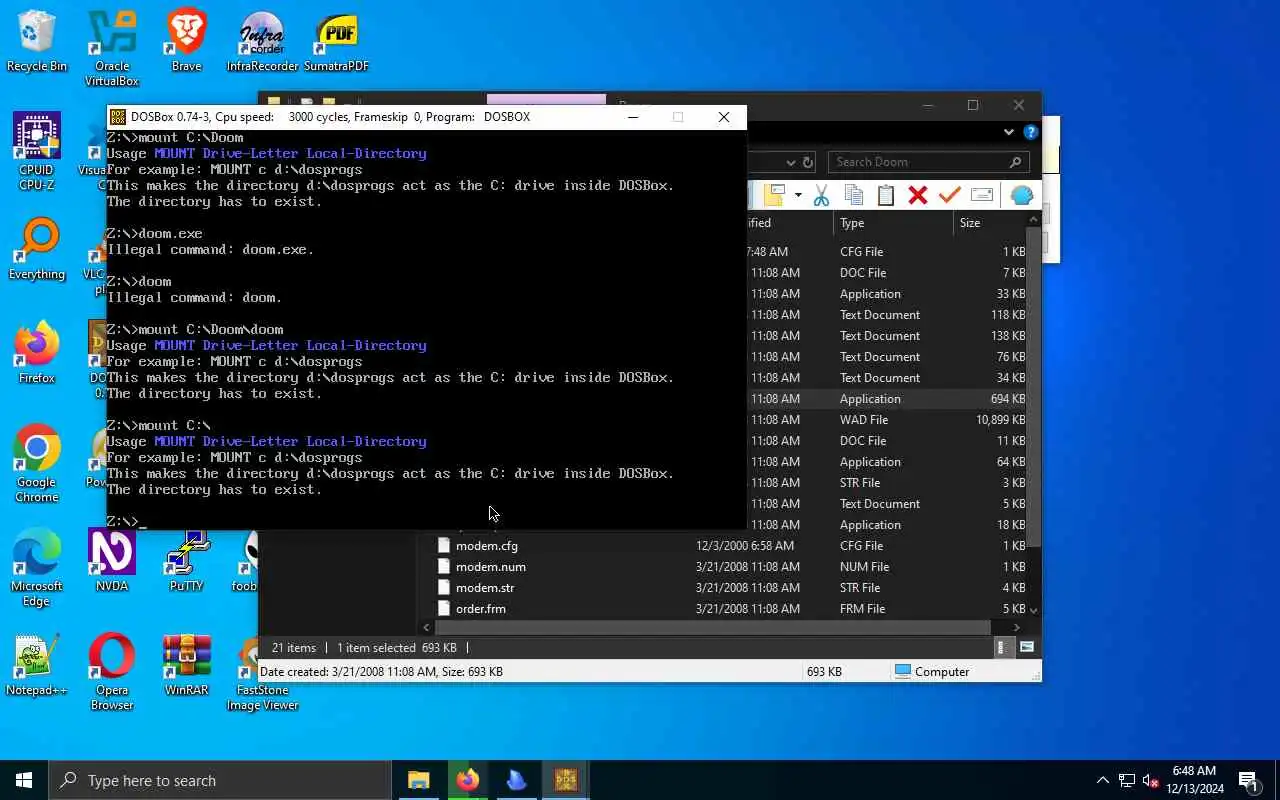Viewport: 1280px width, 800px height.
Task: Click the Windows Start button
Action: coord(24,780)
